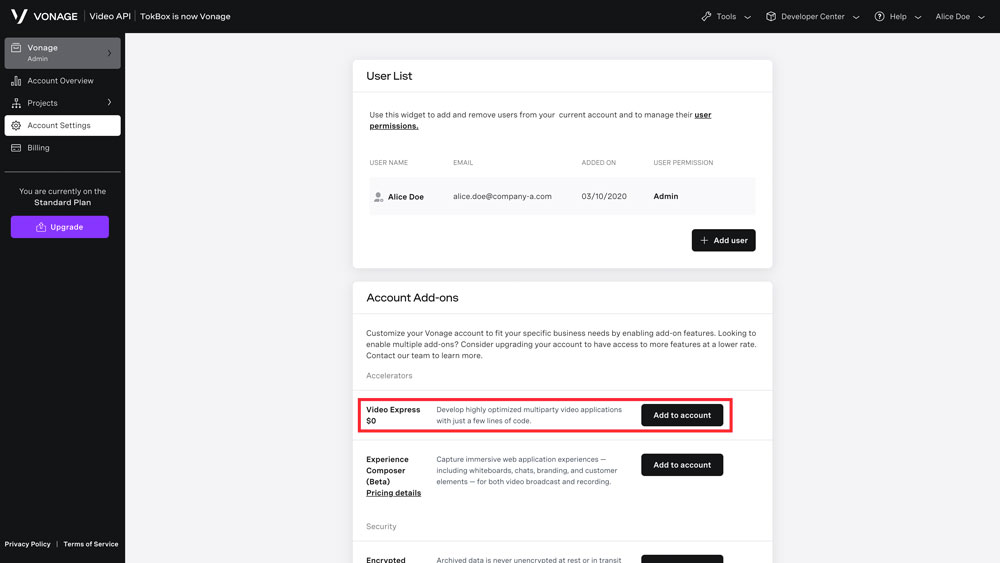1000x563 pixels.
Task: Click the ADDED ON column header
Action: click(598, 163)
